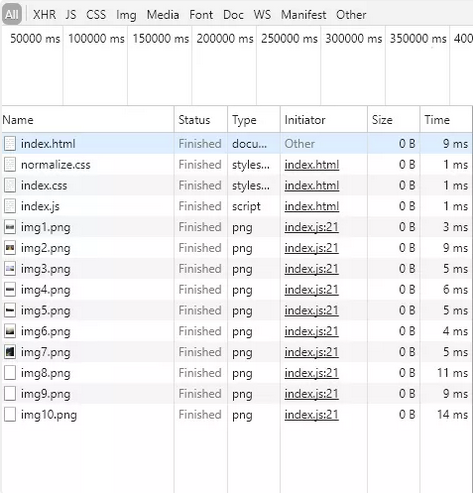Screen dimensions: 473x493
Task: Open index.js:21 initiator link for img10.png
Action: (311, 415)
